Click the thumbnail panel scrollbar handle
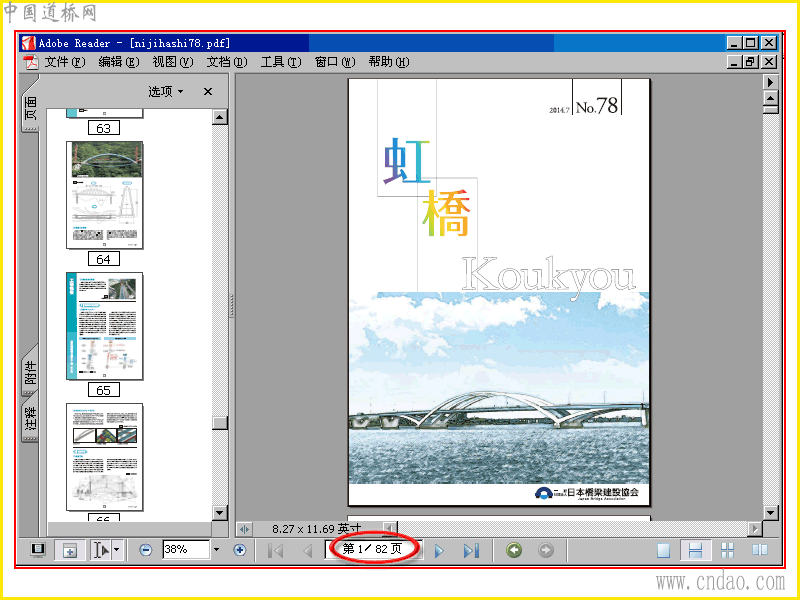This screenshot has height=600, width=800. 220,423
